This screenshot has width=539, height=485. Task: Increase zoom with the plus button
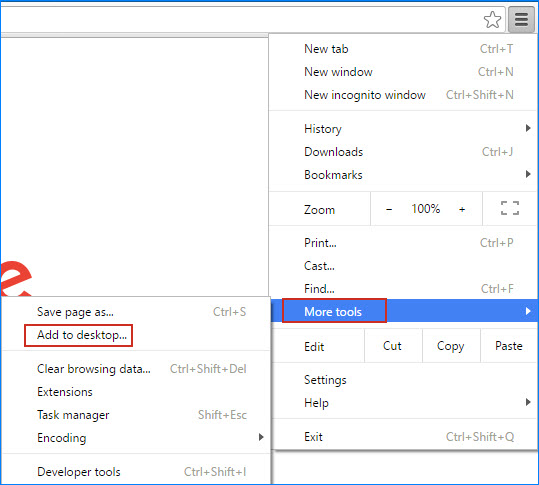(462, 209)
